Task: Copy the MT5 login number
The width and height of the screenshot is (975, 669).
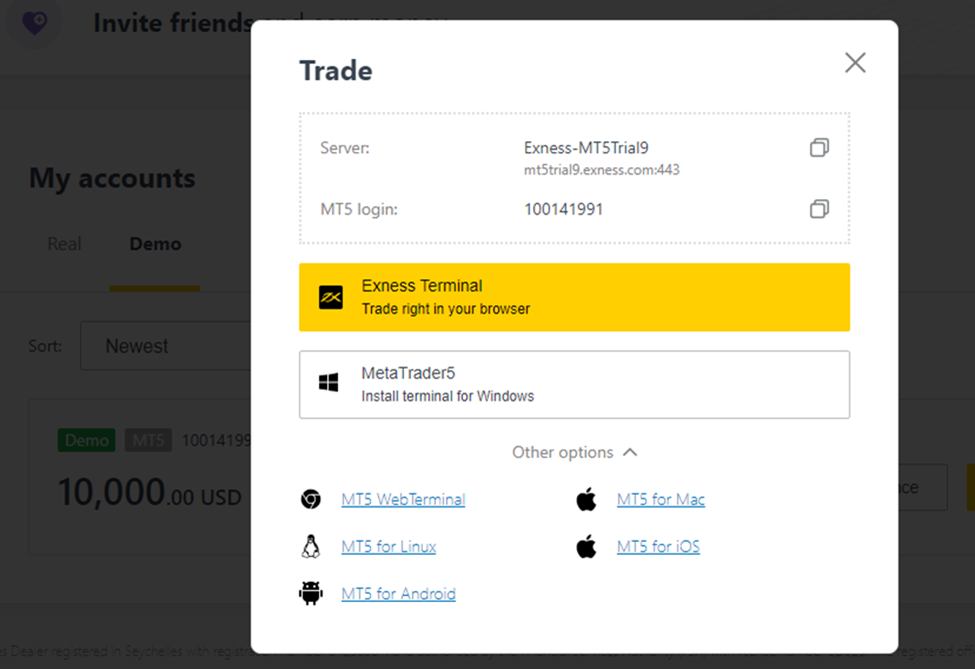Action: 819,209
